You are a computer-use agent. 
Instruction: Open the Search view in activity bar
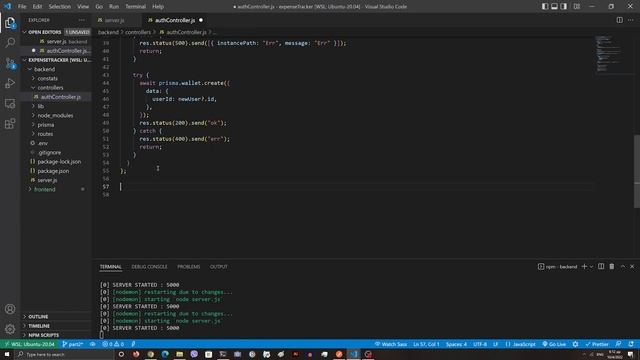coord(10,42)
